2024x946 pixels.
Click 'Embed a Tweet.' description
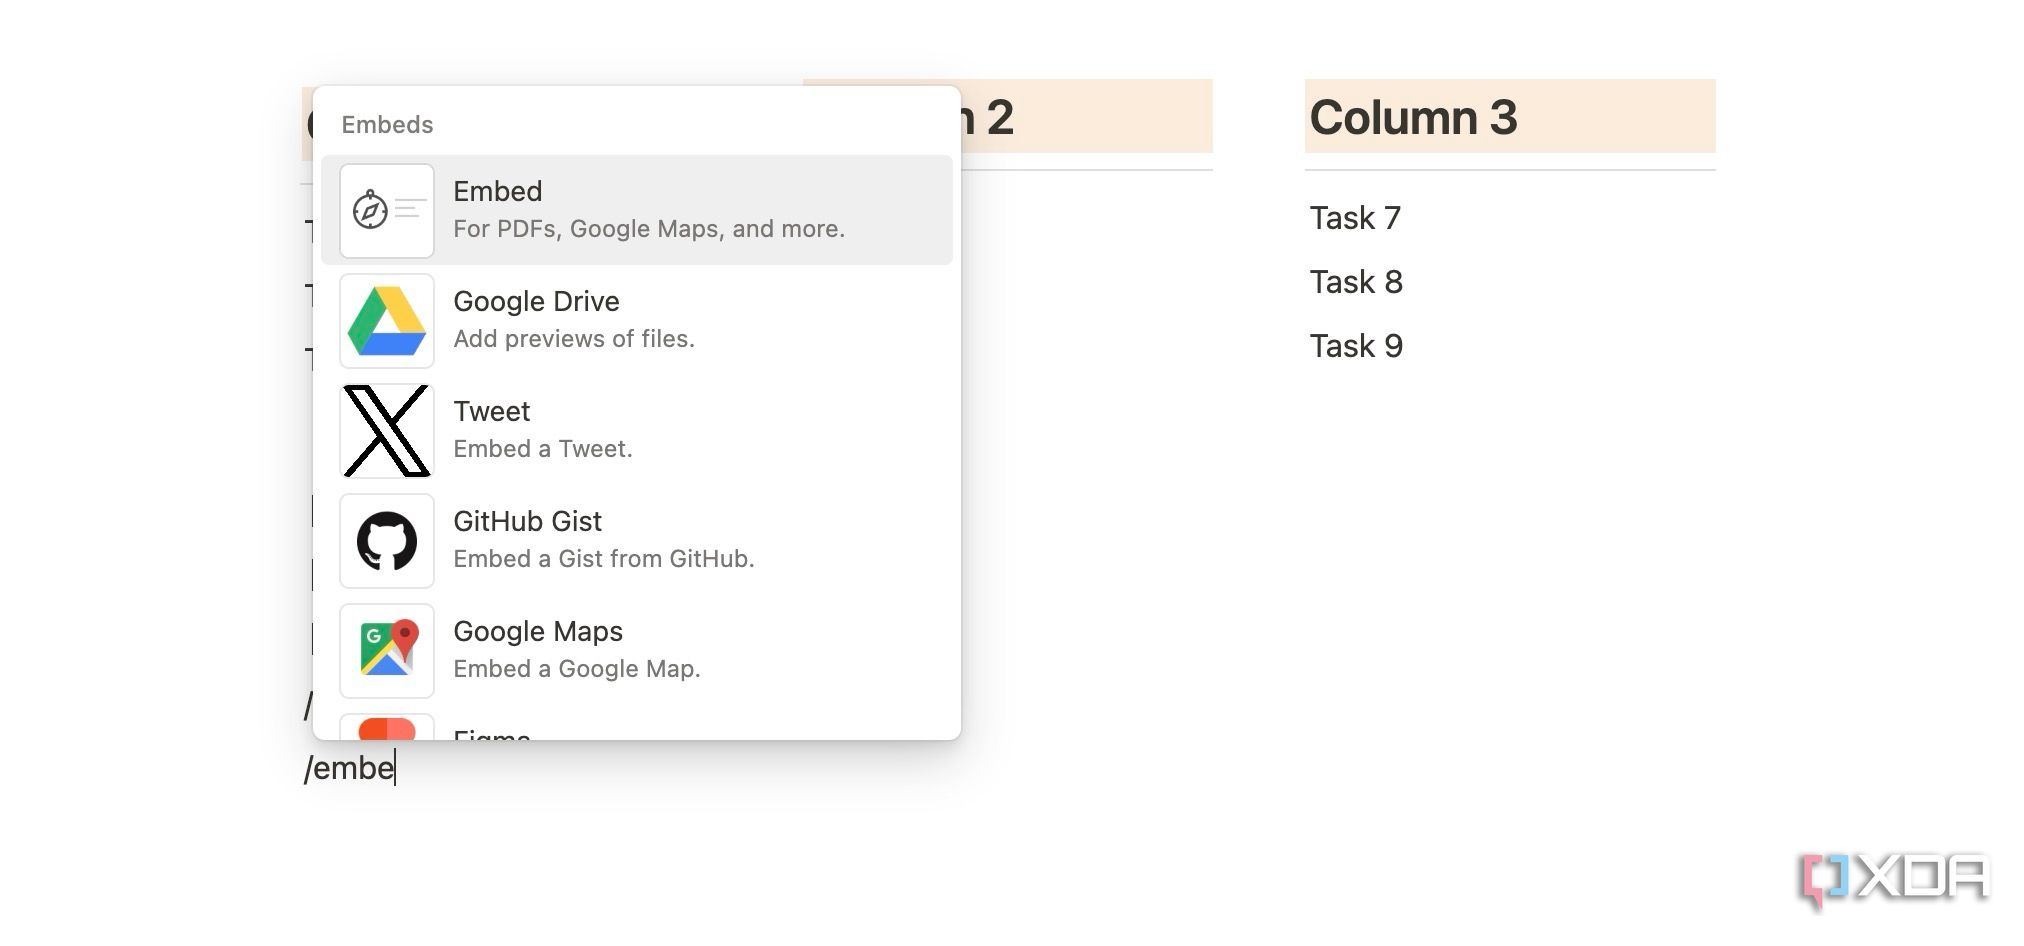pos(543,449)
